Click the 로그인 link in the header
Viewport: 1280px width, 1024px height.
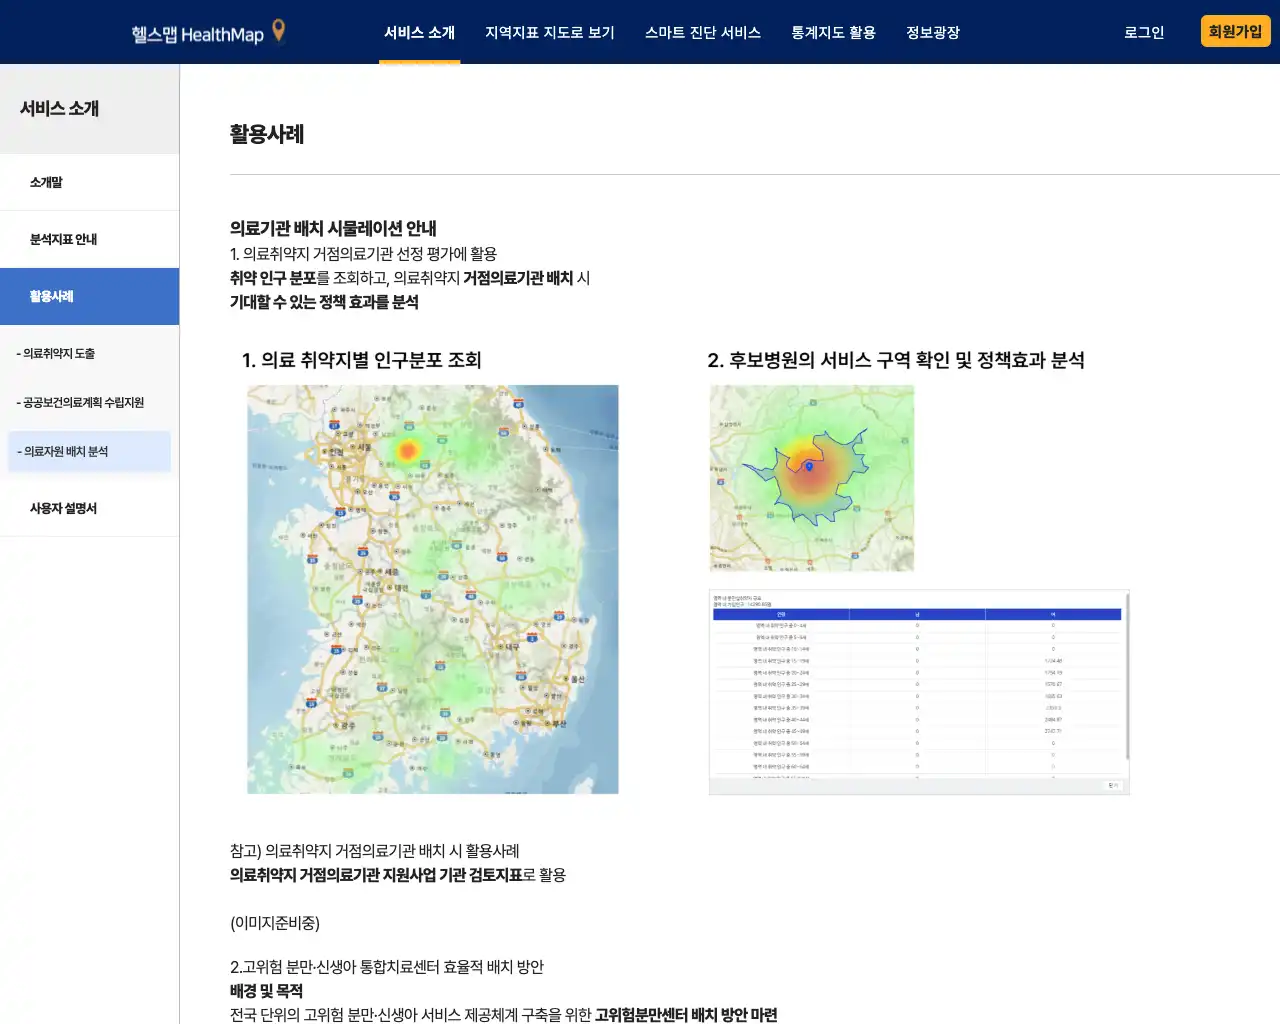pyautogui.click(x=1143, y=31)
